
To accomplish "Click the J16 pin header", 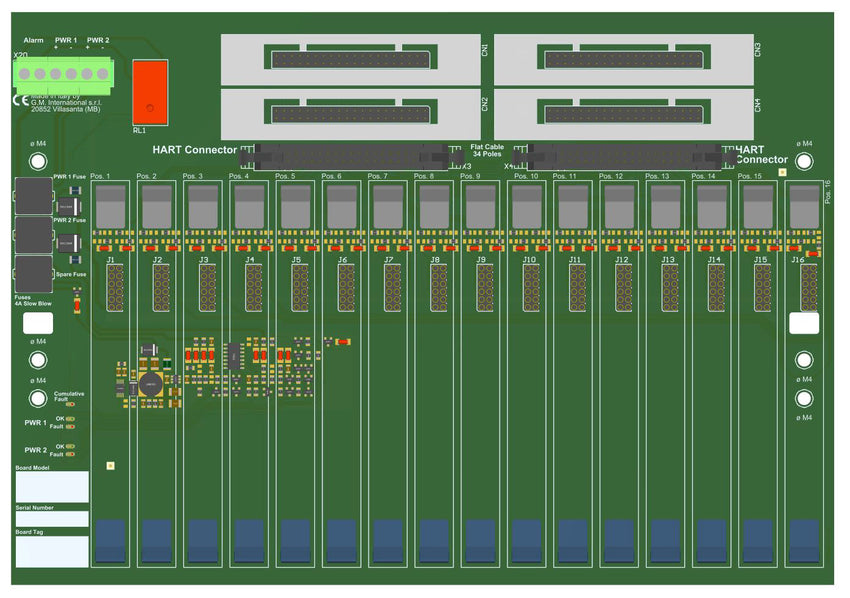I will tap(808, 289).
